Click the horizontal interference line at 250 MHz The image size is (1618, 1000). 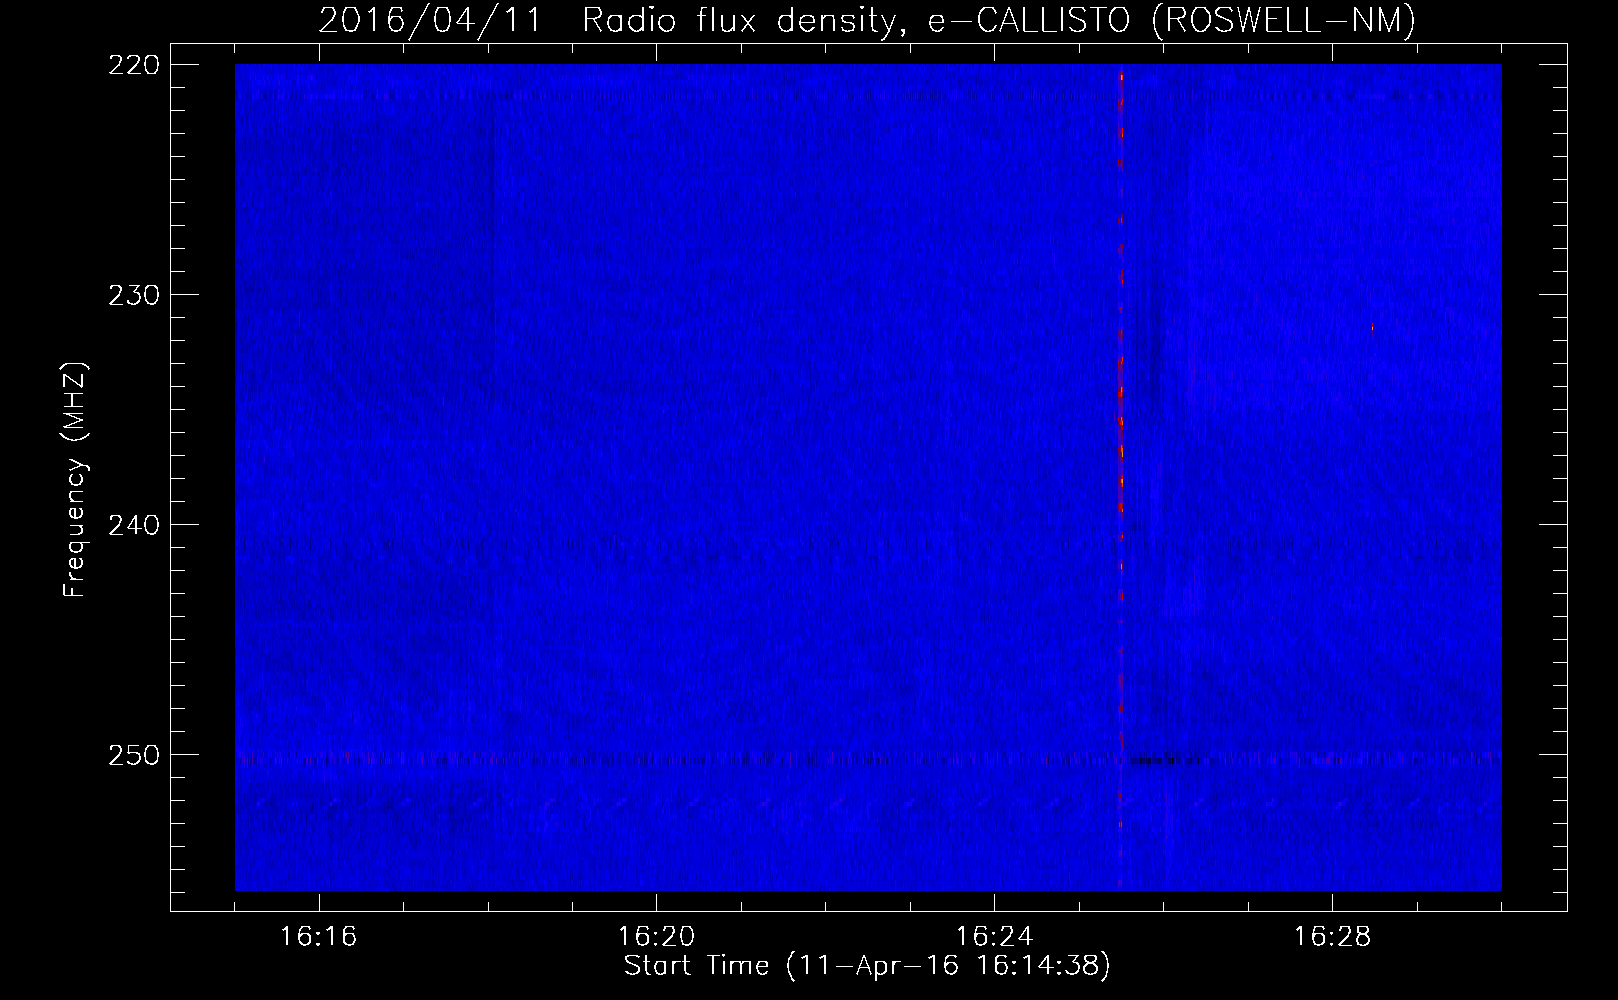[868, 759]
